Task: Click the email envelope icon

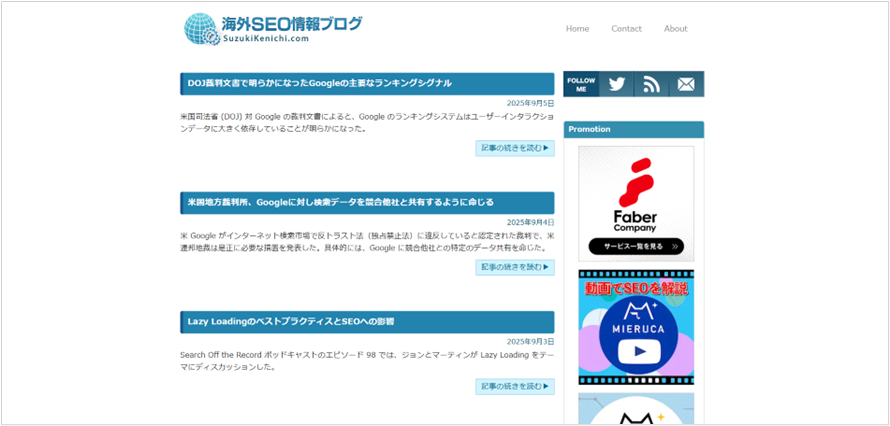Action: (x=686, y=84)
